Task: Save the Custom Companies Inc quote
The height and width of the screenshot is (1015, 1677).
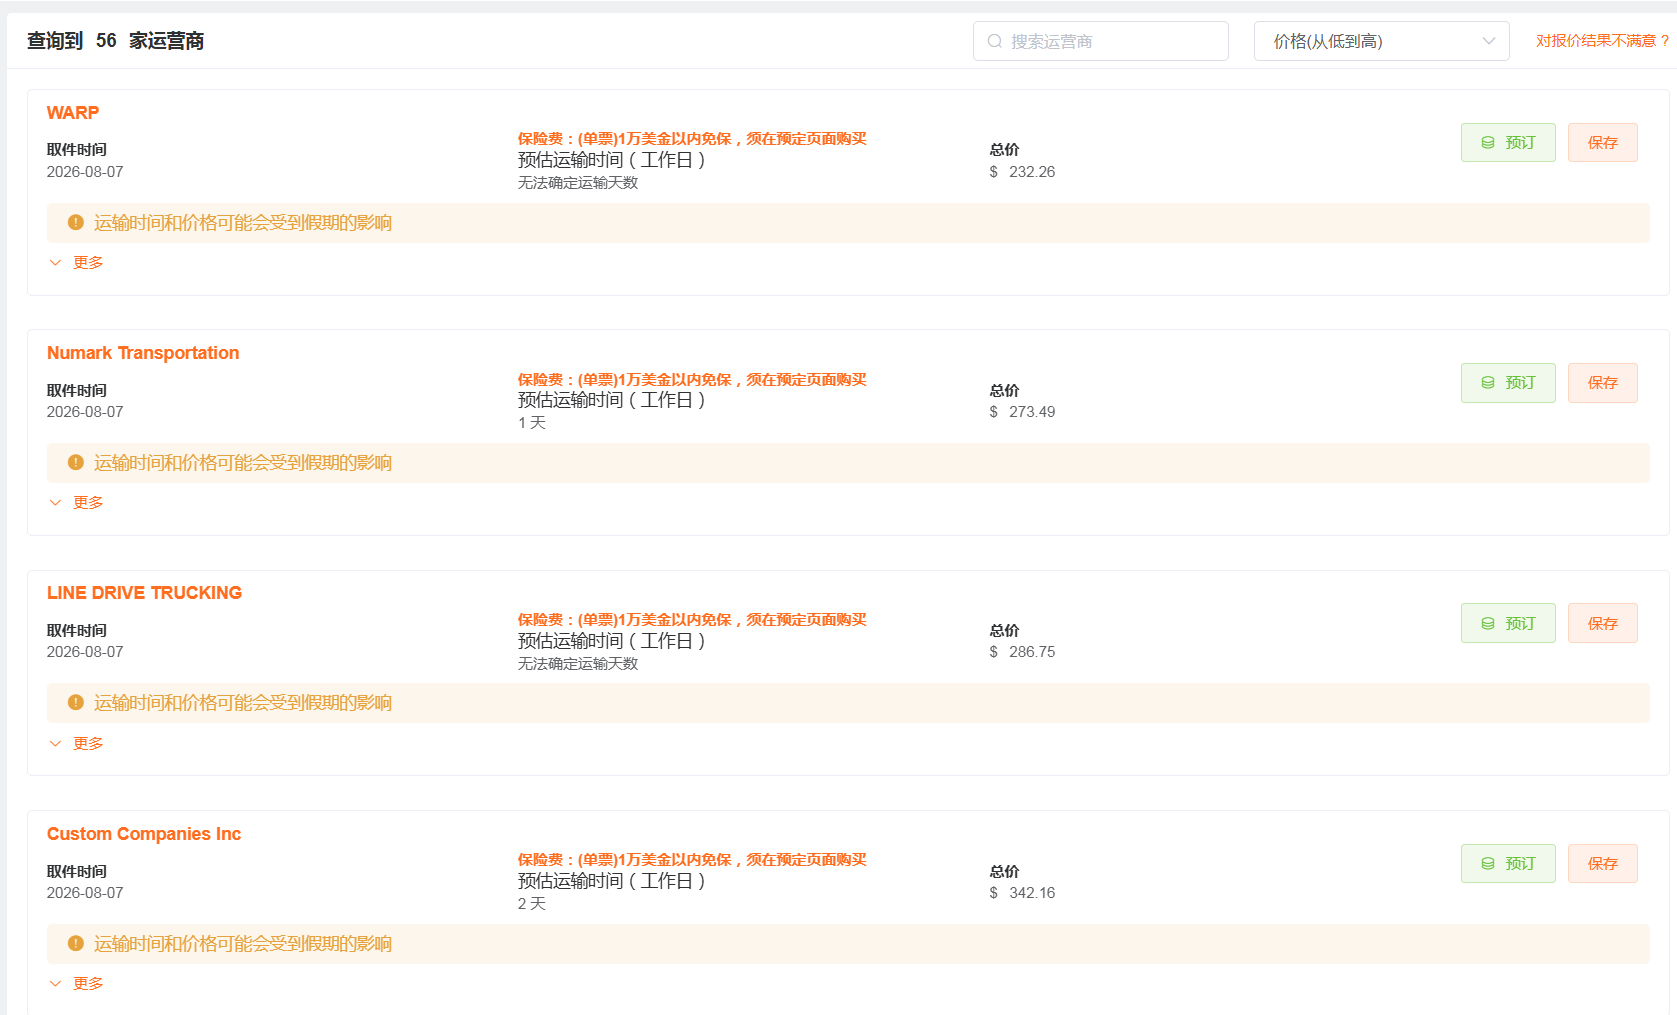Action: [x=1602, y=863]
